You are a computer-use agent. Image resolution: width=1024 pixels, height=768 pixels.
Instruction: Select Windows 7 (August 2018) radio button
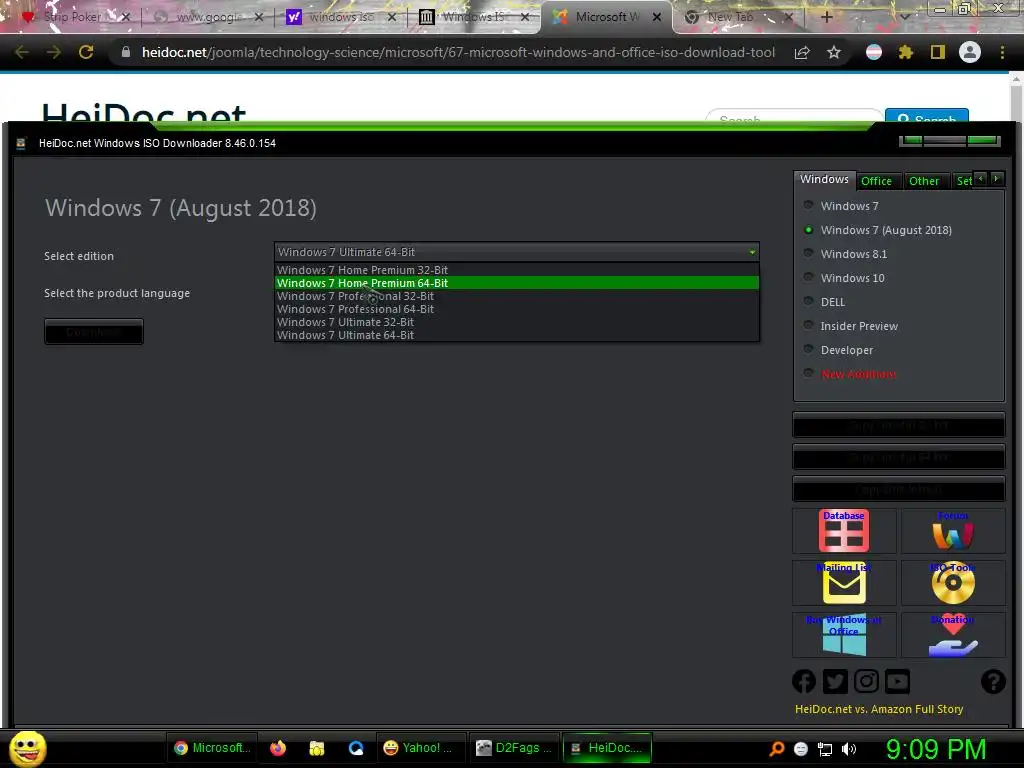pyautogui.click(x=808, y=229)
